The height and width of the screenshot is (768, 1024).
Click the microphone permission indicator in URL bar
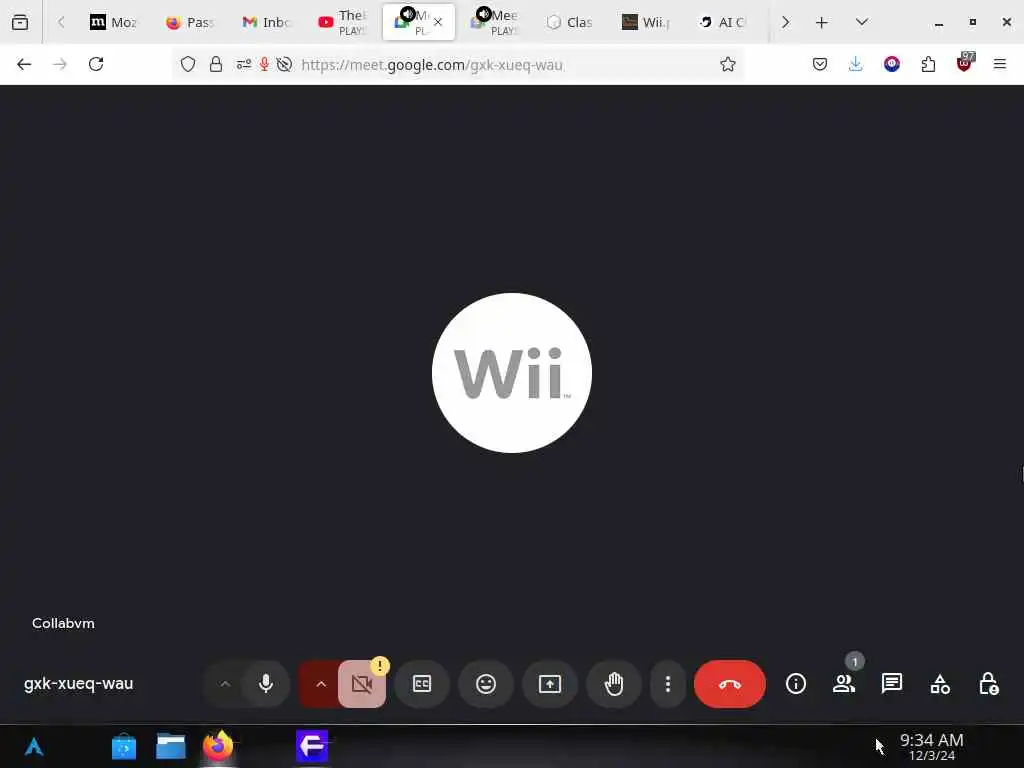point(264,64)
